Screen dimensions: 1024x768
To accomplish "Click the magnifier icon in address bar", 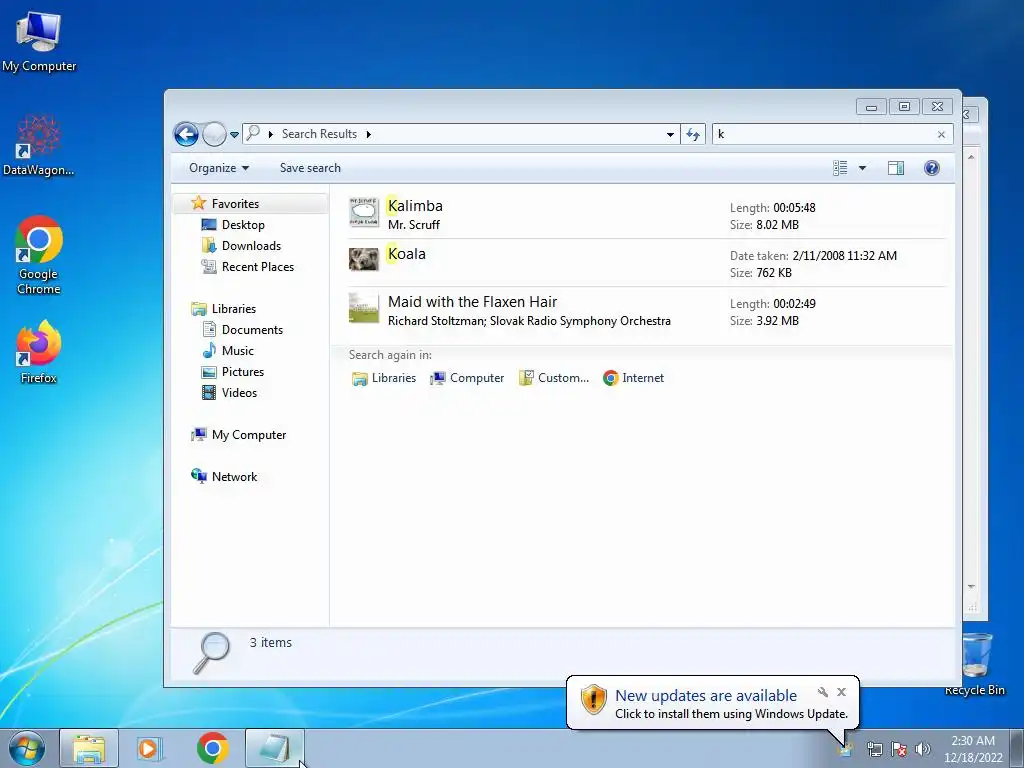I will point(253,133).
